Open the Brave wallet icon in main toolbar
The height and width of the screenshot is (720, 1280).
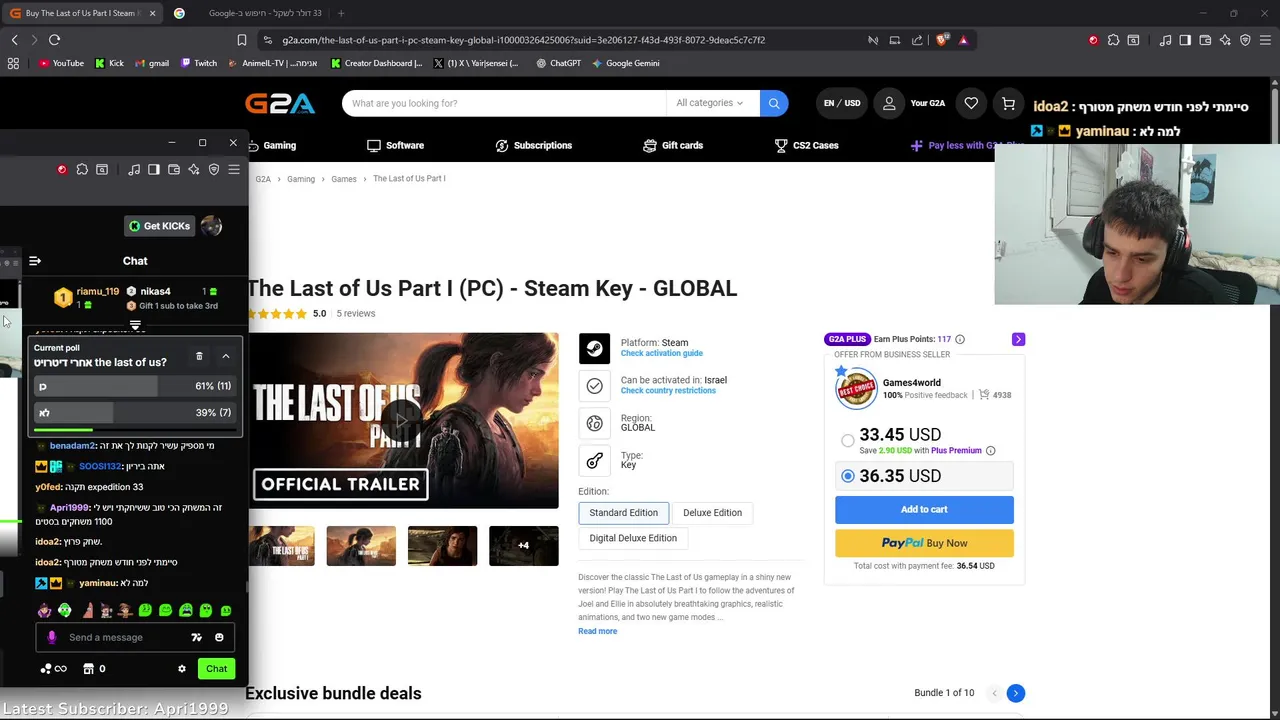coord(1205,40)
